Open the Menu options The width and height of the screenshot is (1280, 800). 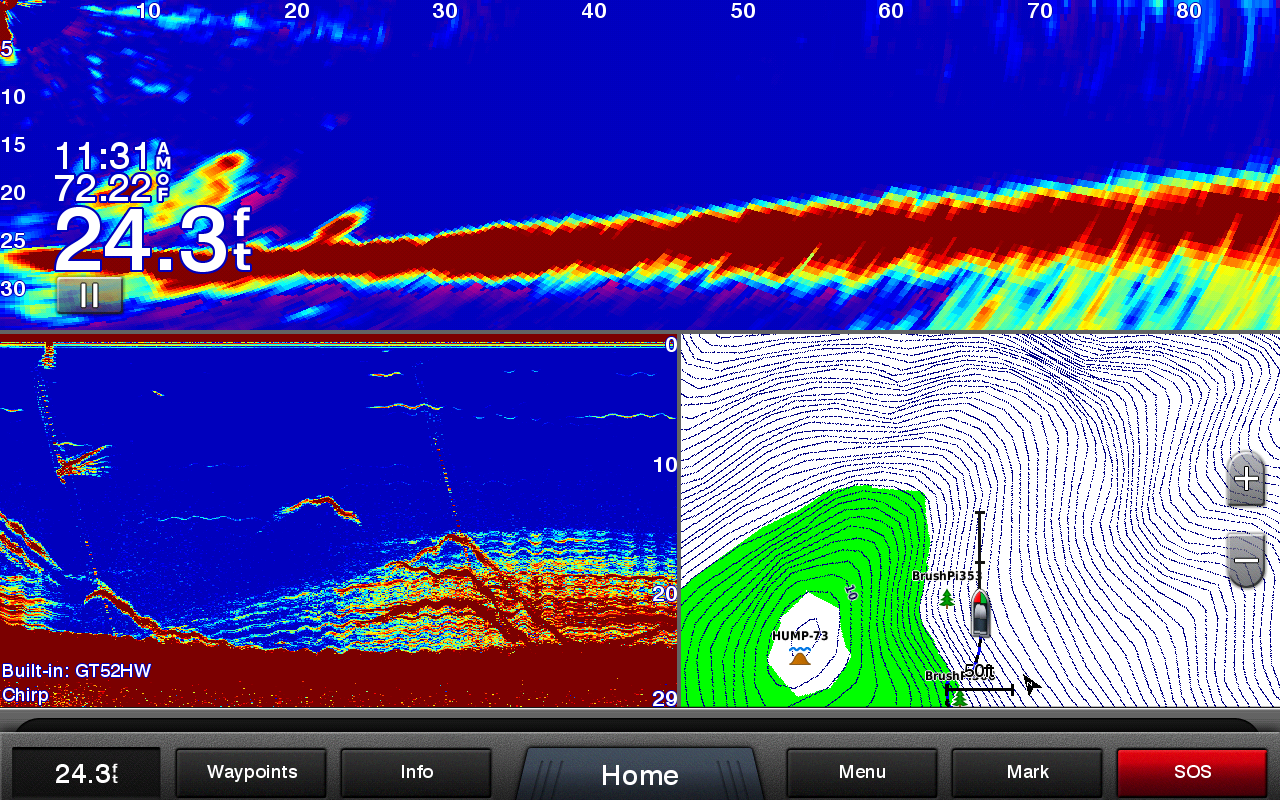point(862,773)
